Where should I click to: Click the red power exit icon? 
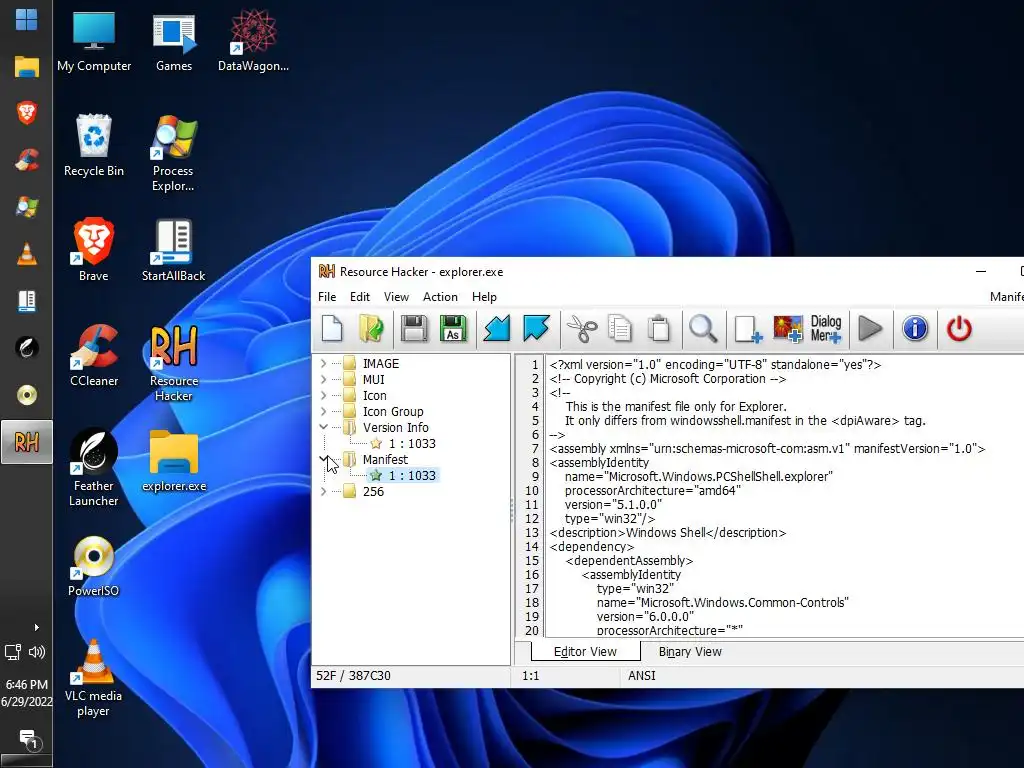click(x=959, y=328)
